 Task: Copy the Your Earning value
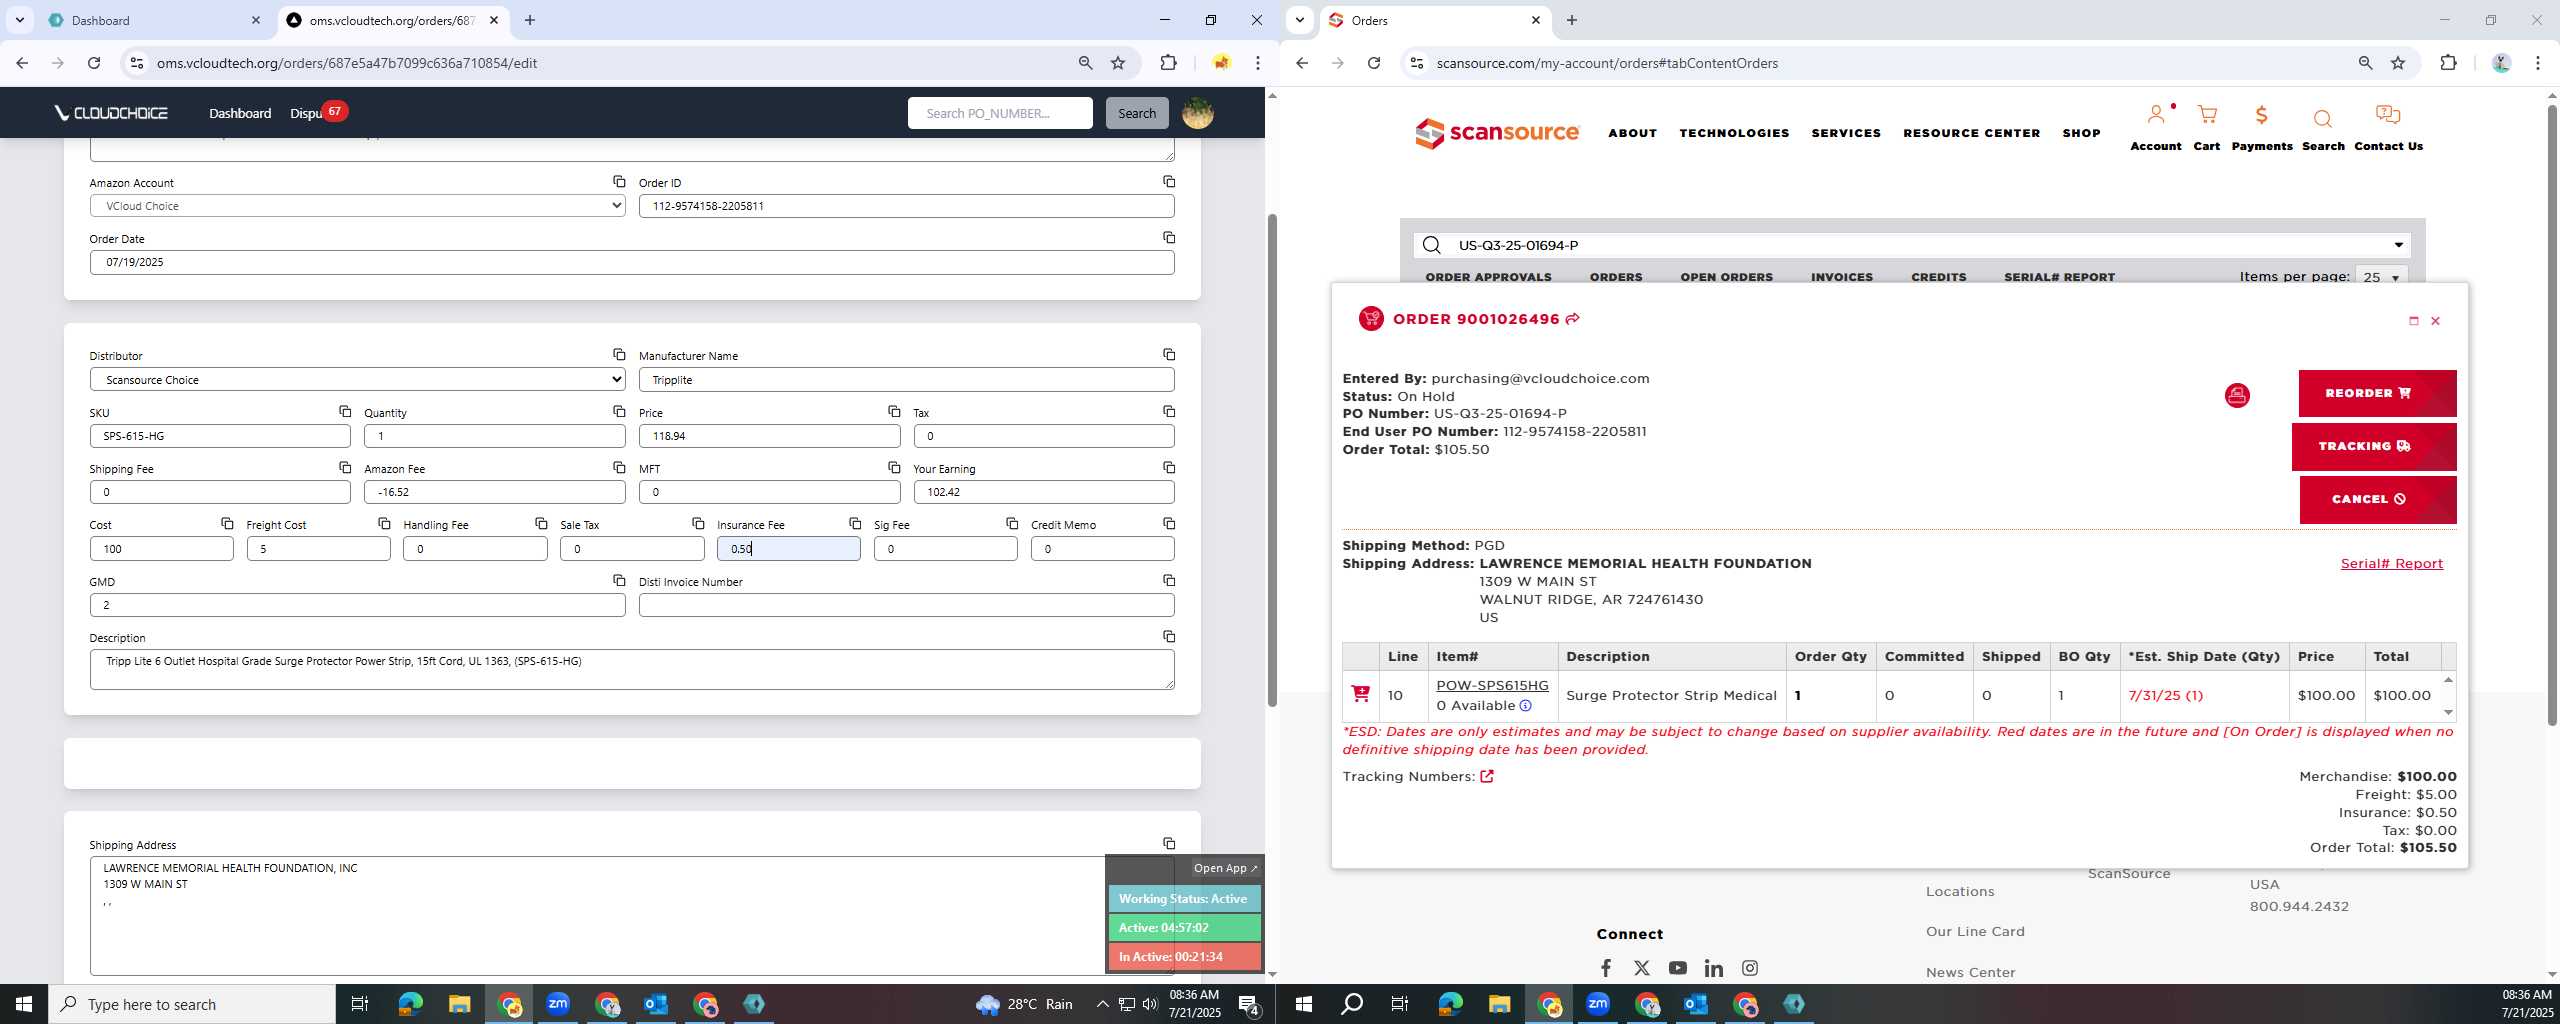1169,468
